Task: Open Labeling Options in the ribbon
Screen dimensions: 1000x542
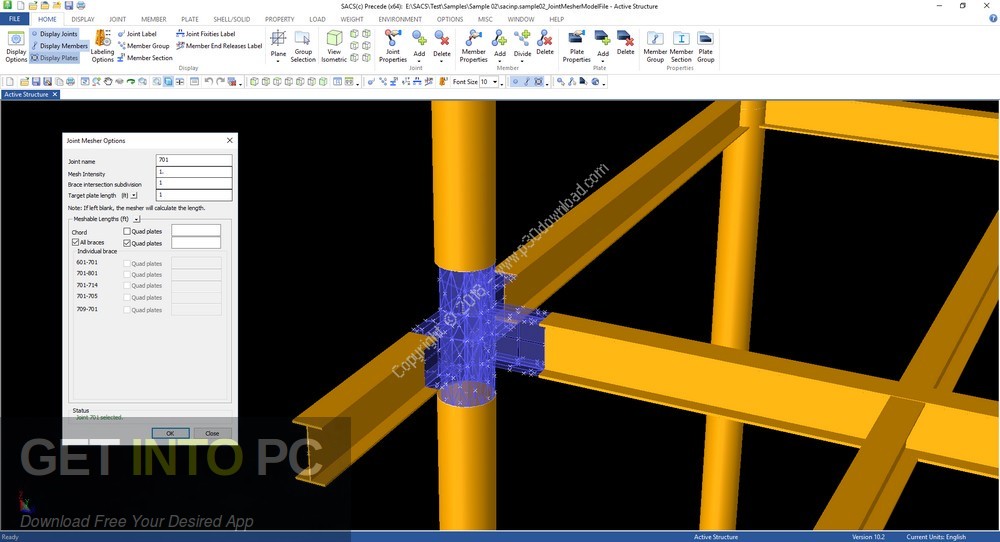Action: 102,46
